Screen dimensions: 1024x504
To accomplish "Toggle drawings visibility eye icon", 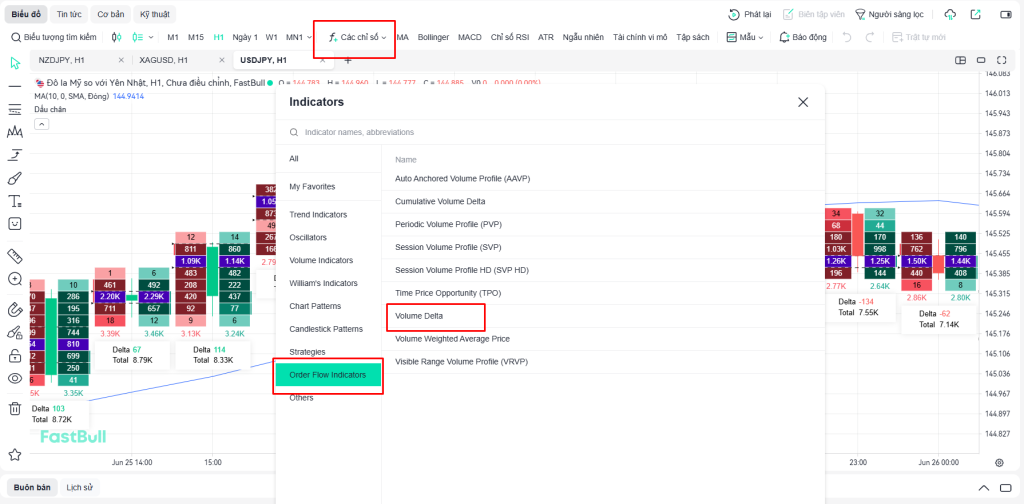I will pyautogui.click(x=14, y=378).
